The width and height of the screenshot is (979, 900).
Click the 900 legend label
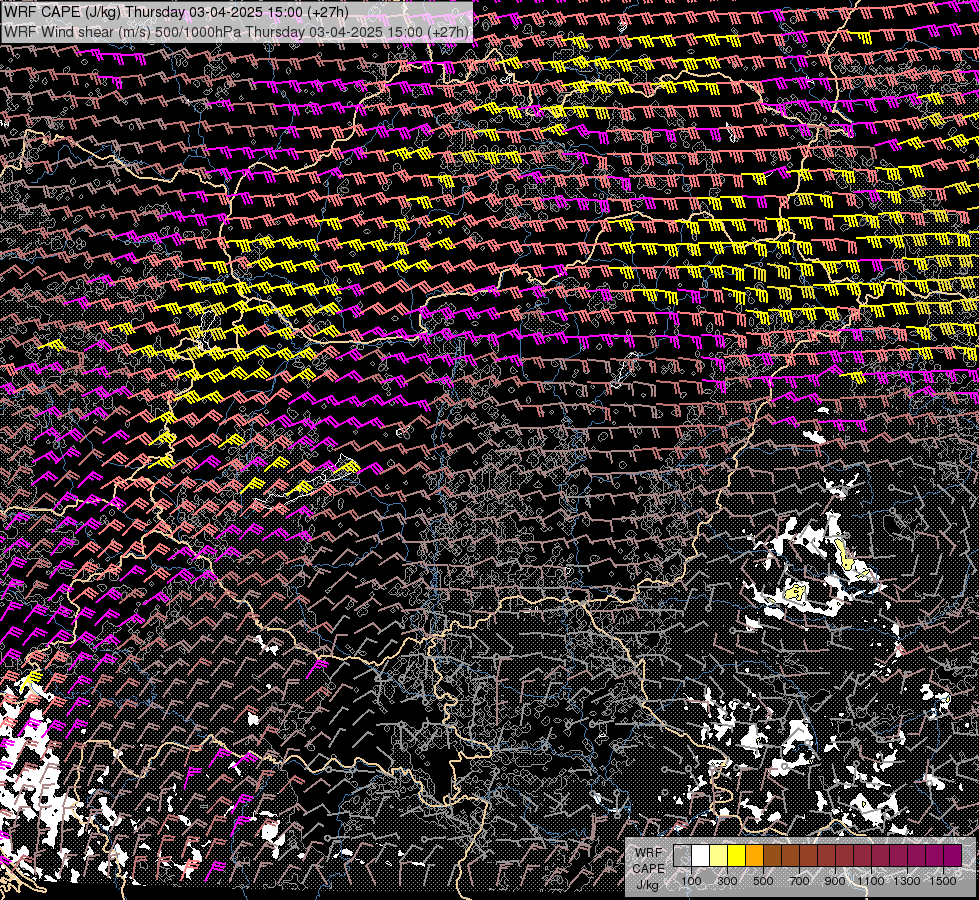(835, 881)
